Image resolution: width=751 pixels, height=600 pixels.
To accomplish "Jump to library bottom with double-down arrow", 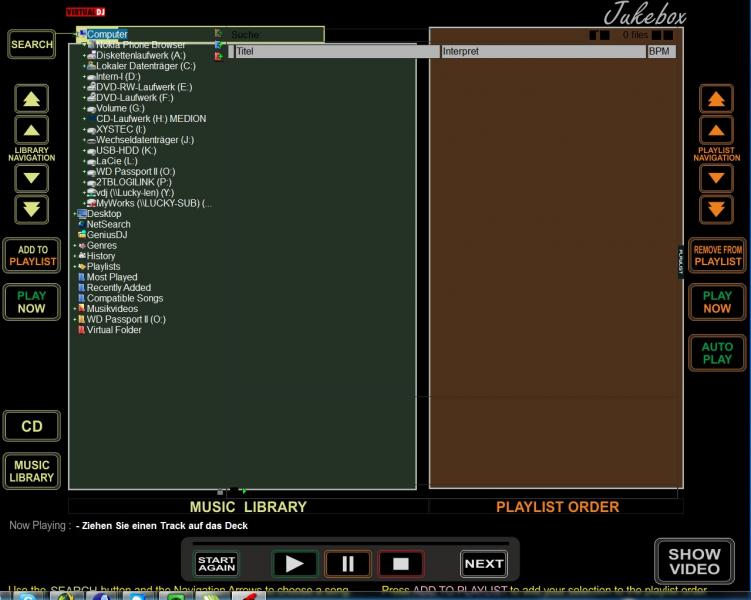I will tap(32, 209).
